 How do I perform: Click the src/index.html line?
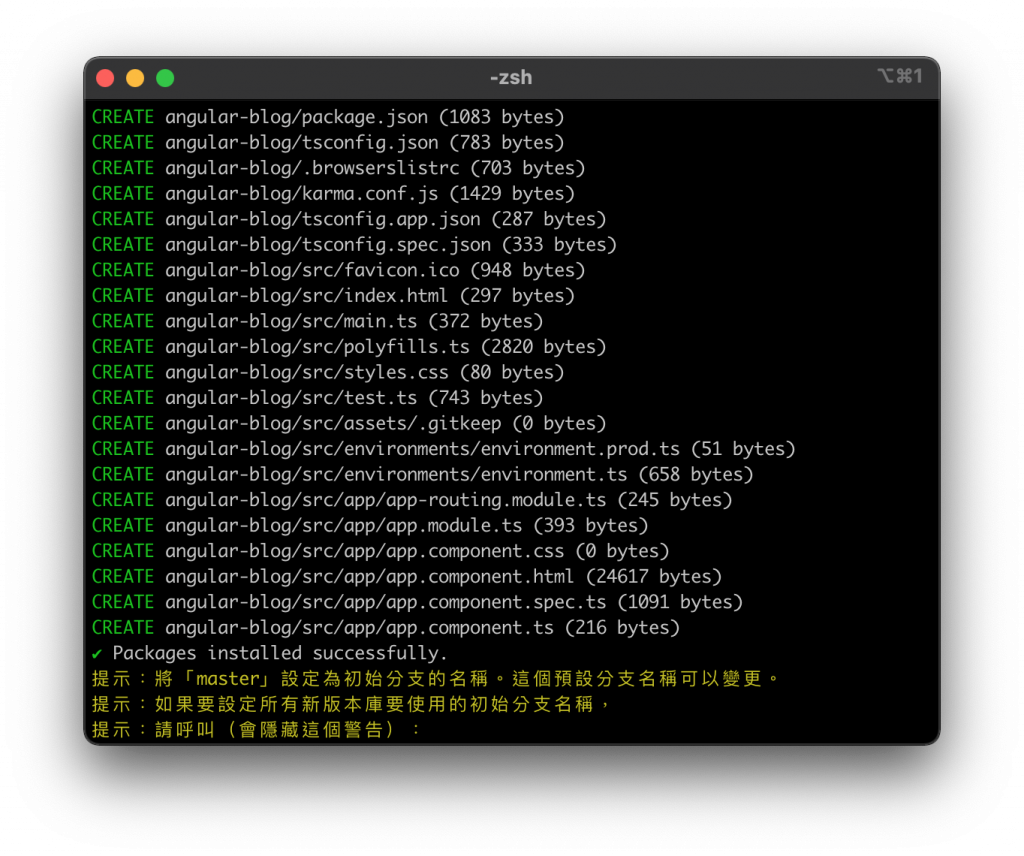coord(333,295)
